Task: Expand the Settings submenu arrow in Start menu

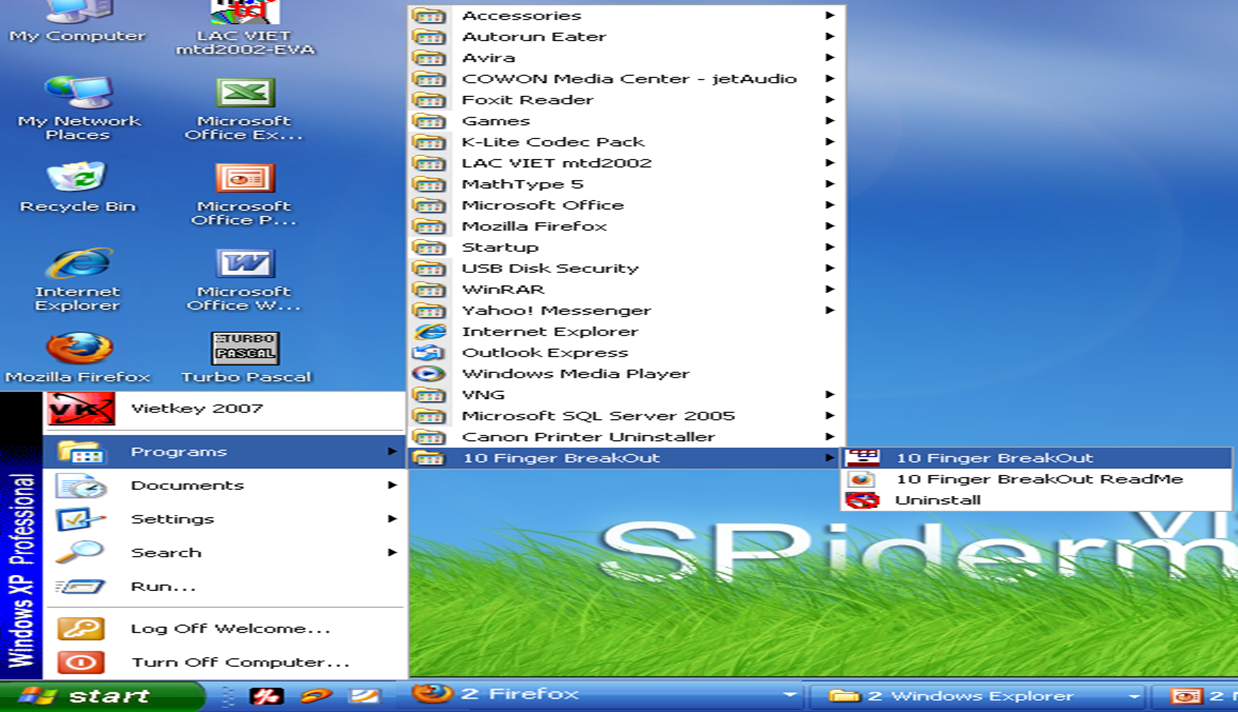Action: 392,519
